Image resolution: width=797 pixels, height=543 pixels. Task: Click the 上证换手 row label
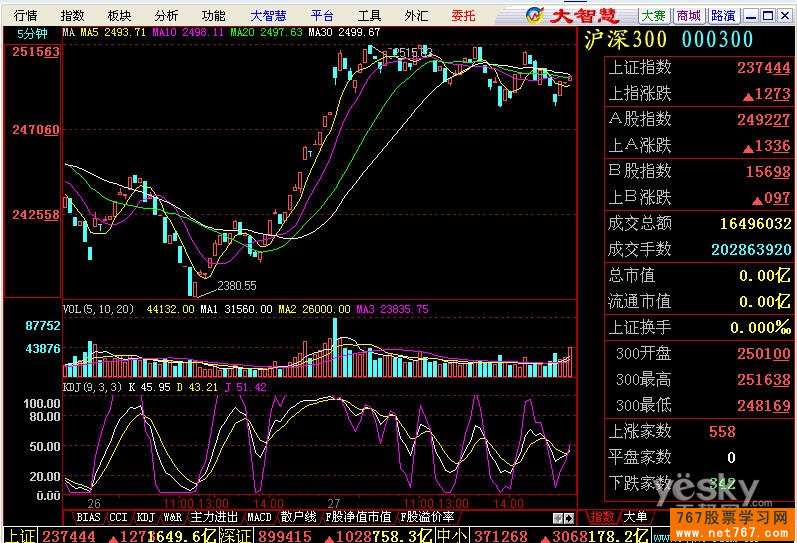[639, 327]
